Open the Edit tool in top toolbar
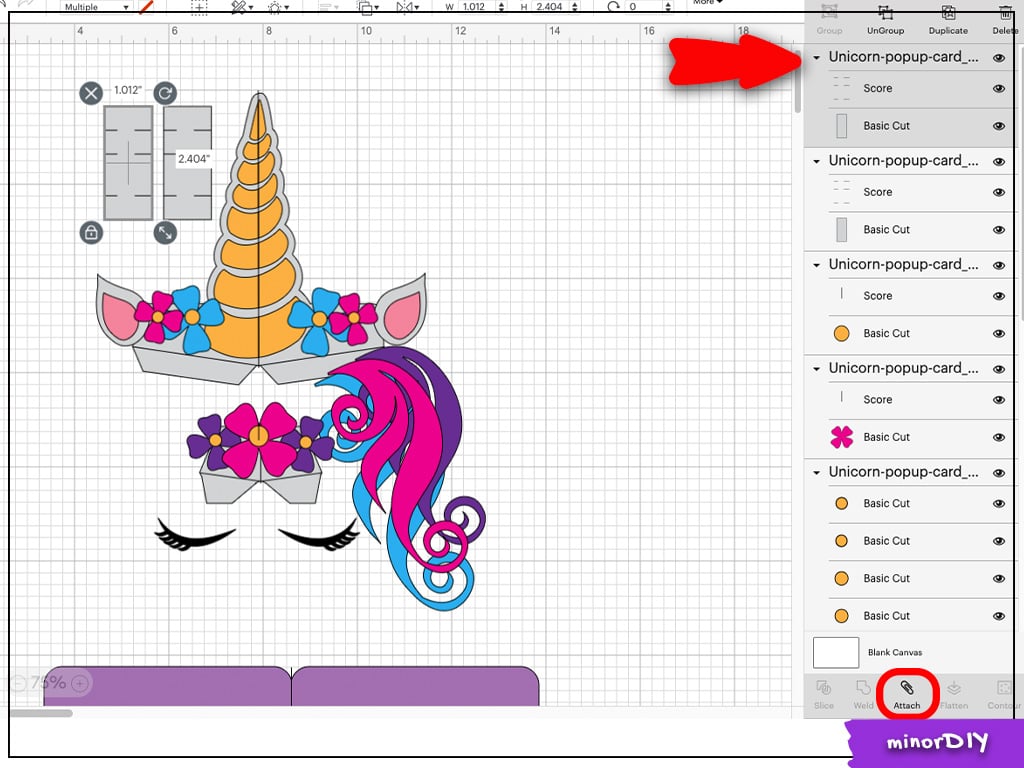This screenshot has width=1024, height=768. pyautogui.click(x=242, y=7)
